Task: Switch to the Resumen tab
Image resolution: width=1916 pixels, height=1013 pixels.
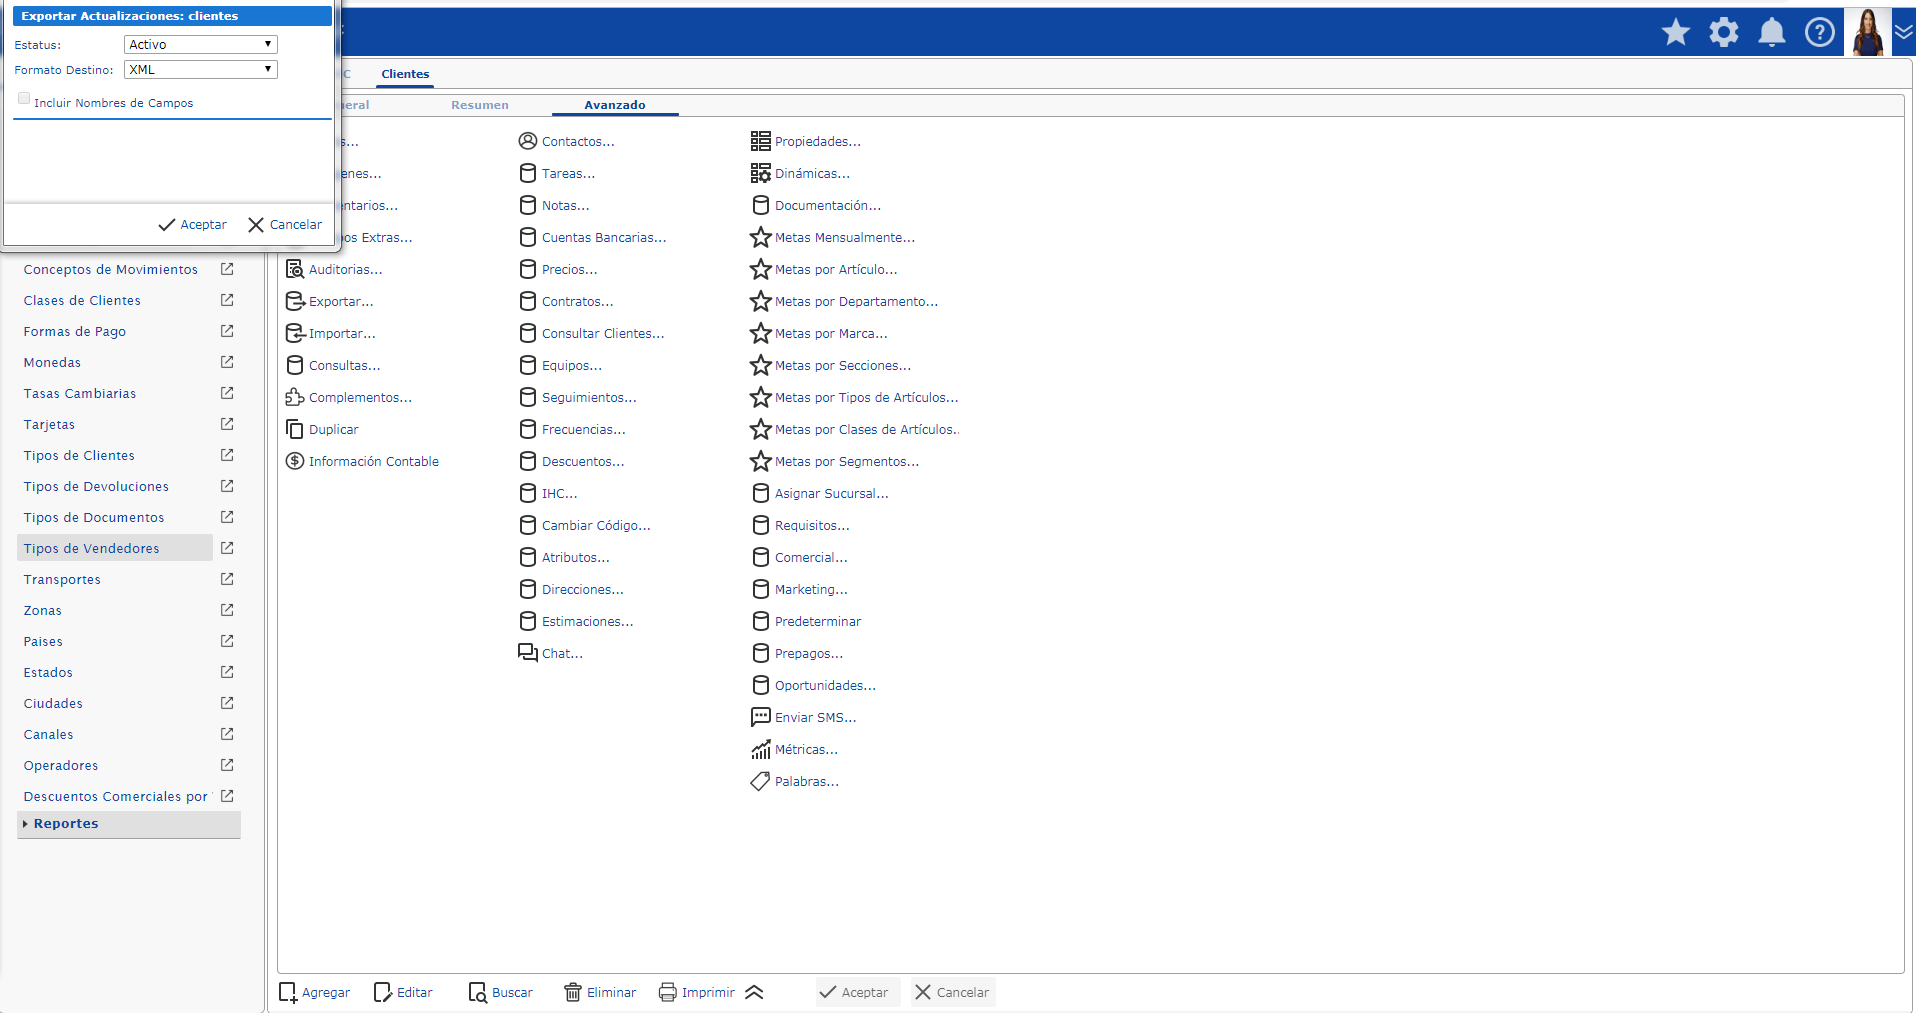Action: click(x=480, y=105)
